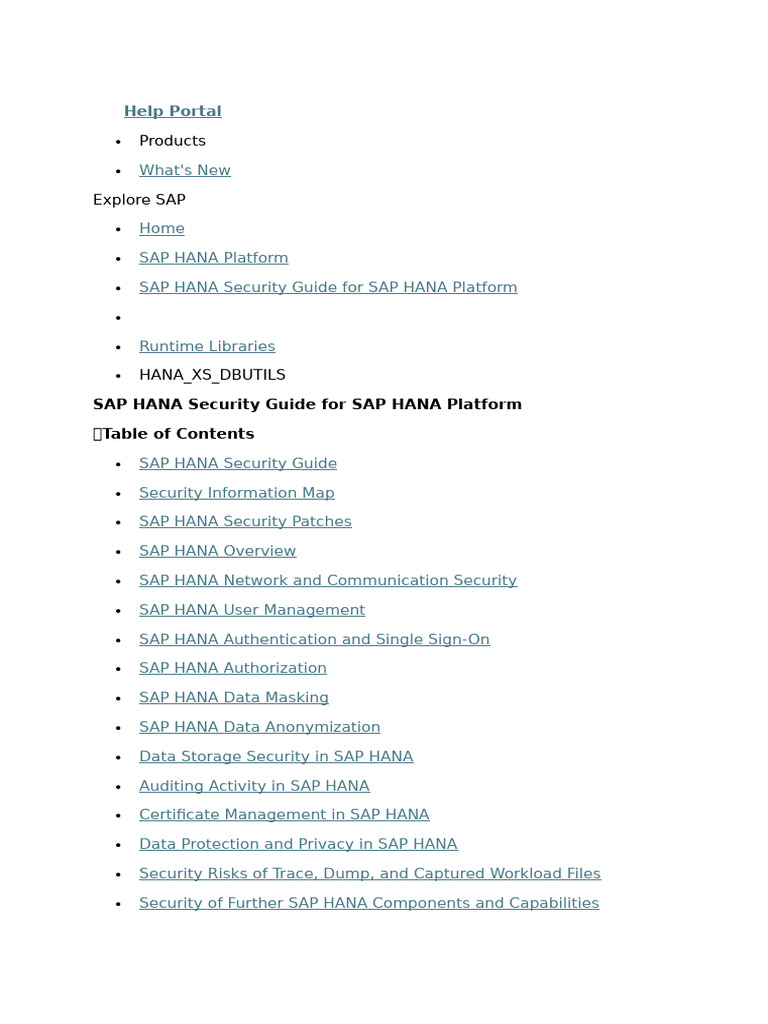Click the bold SAP HANA Security Guide heading
This screenshot has width=768, height=1024.
pyautogui.click(x=307, y=404)
